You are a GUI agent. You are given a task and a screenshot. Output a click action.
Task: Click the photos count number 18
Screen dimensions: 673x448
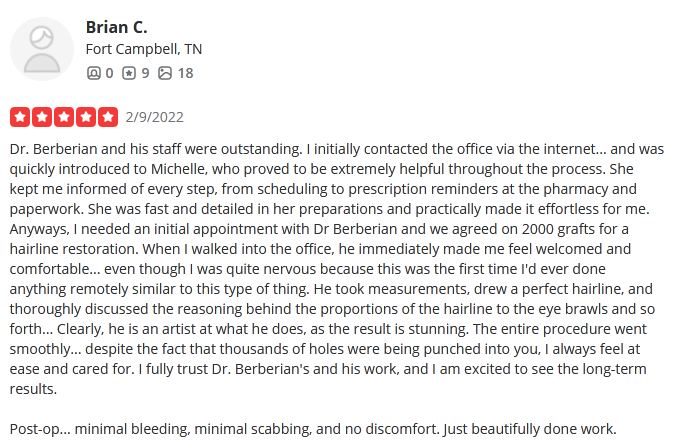[185, 73]
